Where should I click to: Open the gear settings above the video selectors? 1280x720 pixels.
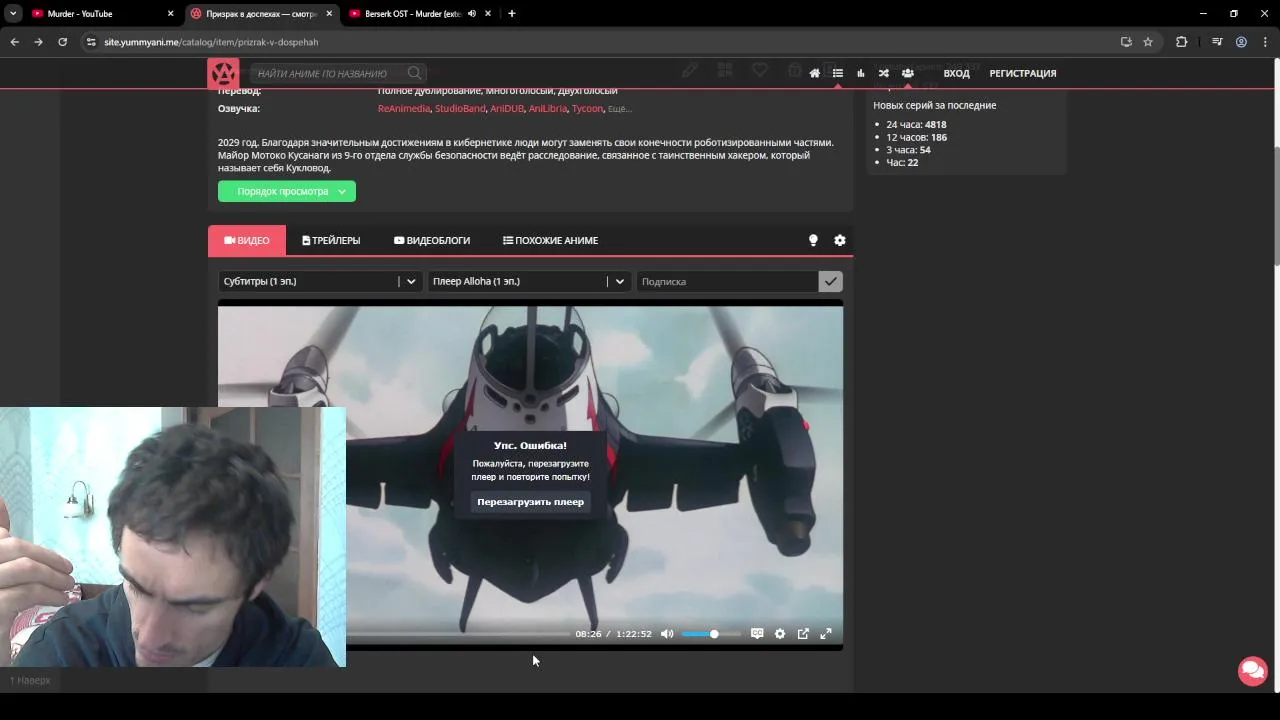[x=840, y=240]
